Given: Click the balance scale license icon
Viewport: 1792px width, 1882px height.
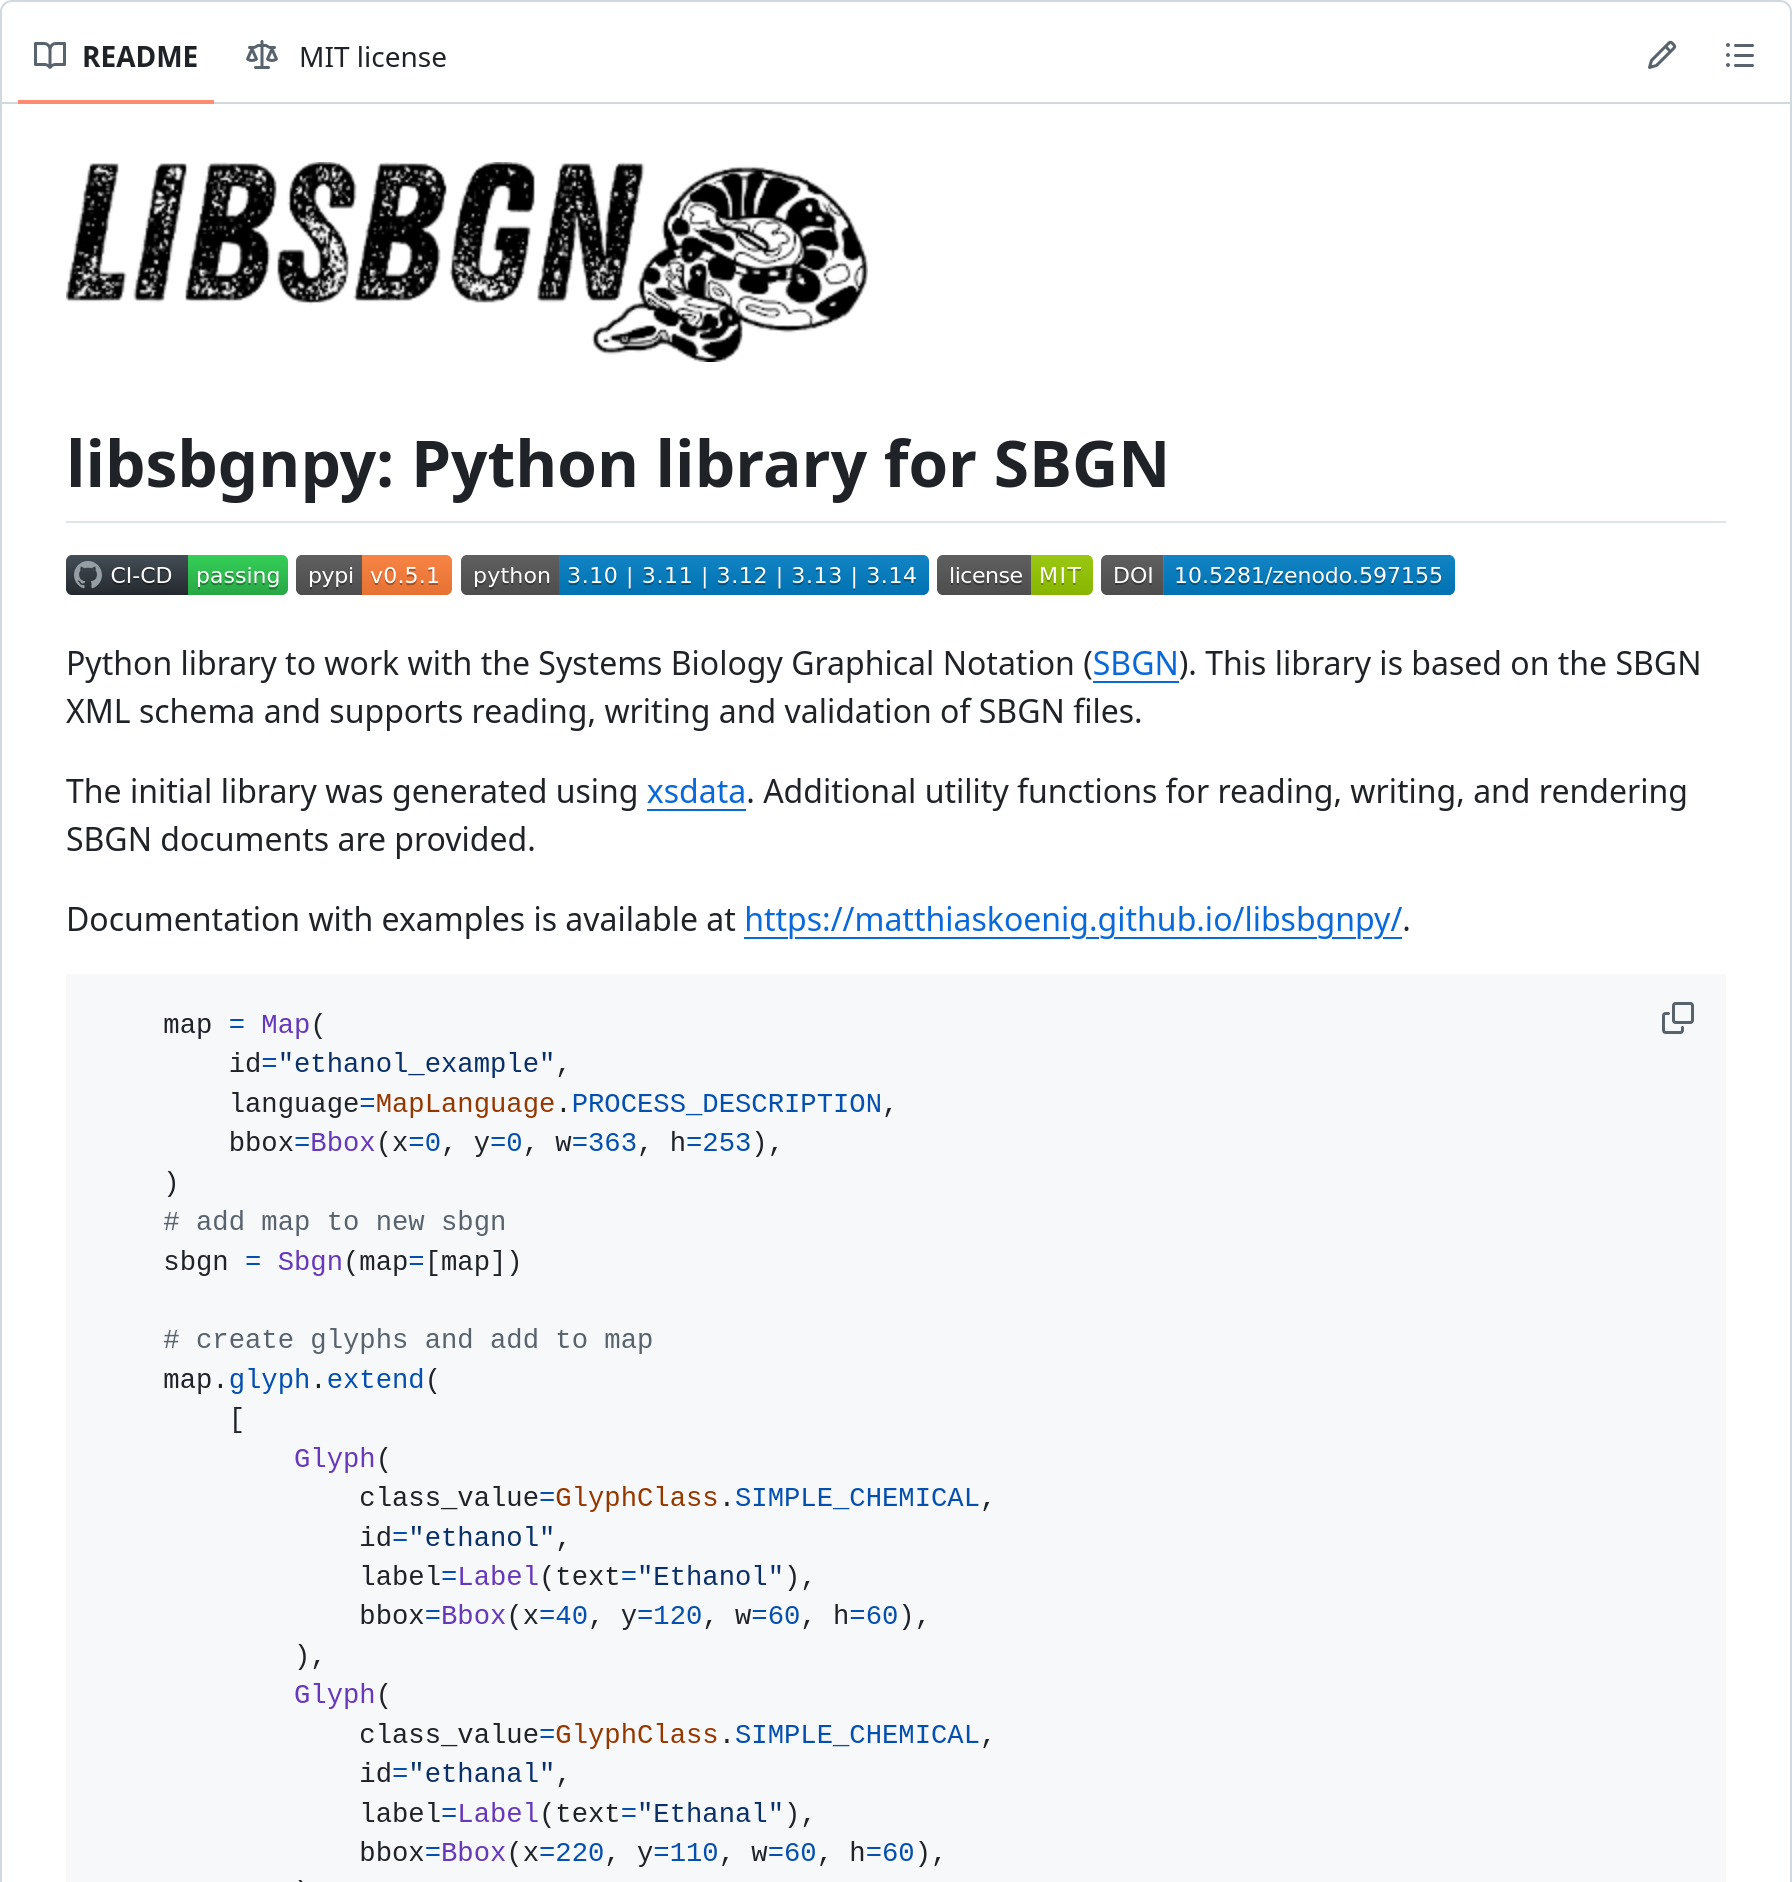Looking at the screenshot, I should 262,56.
